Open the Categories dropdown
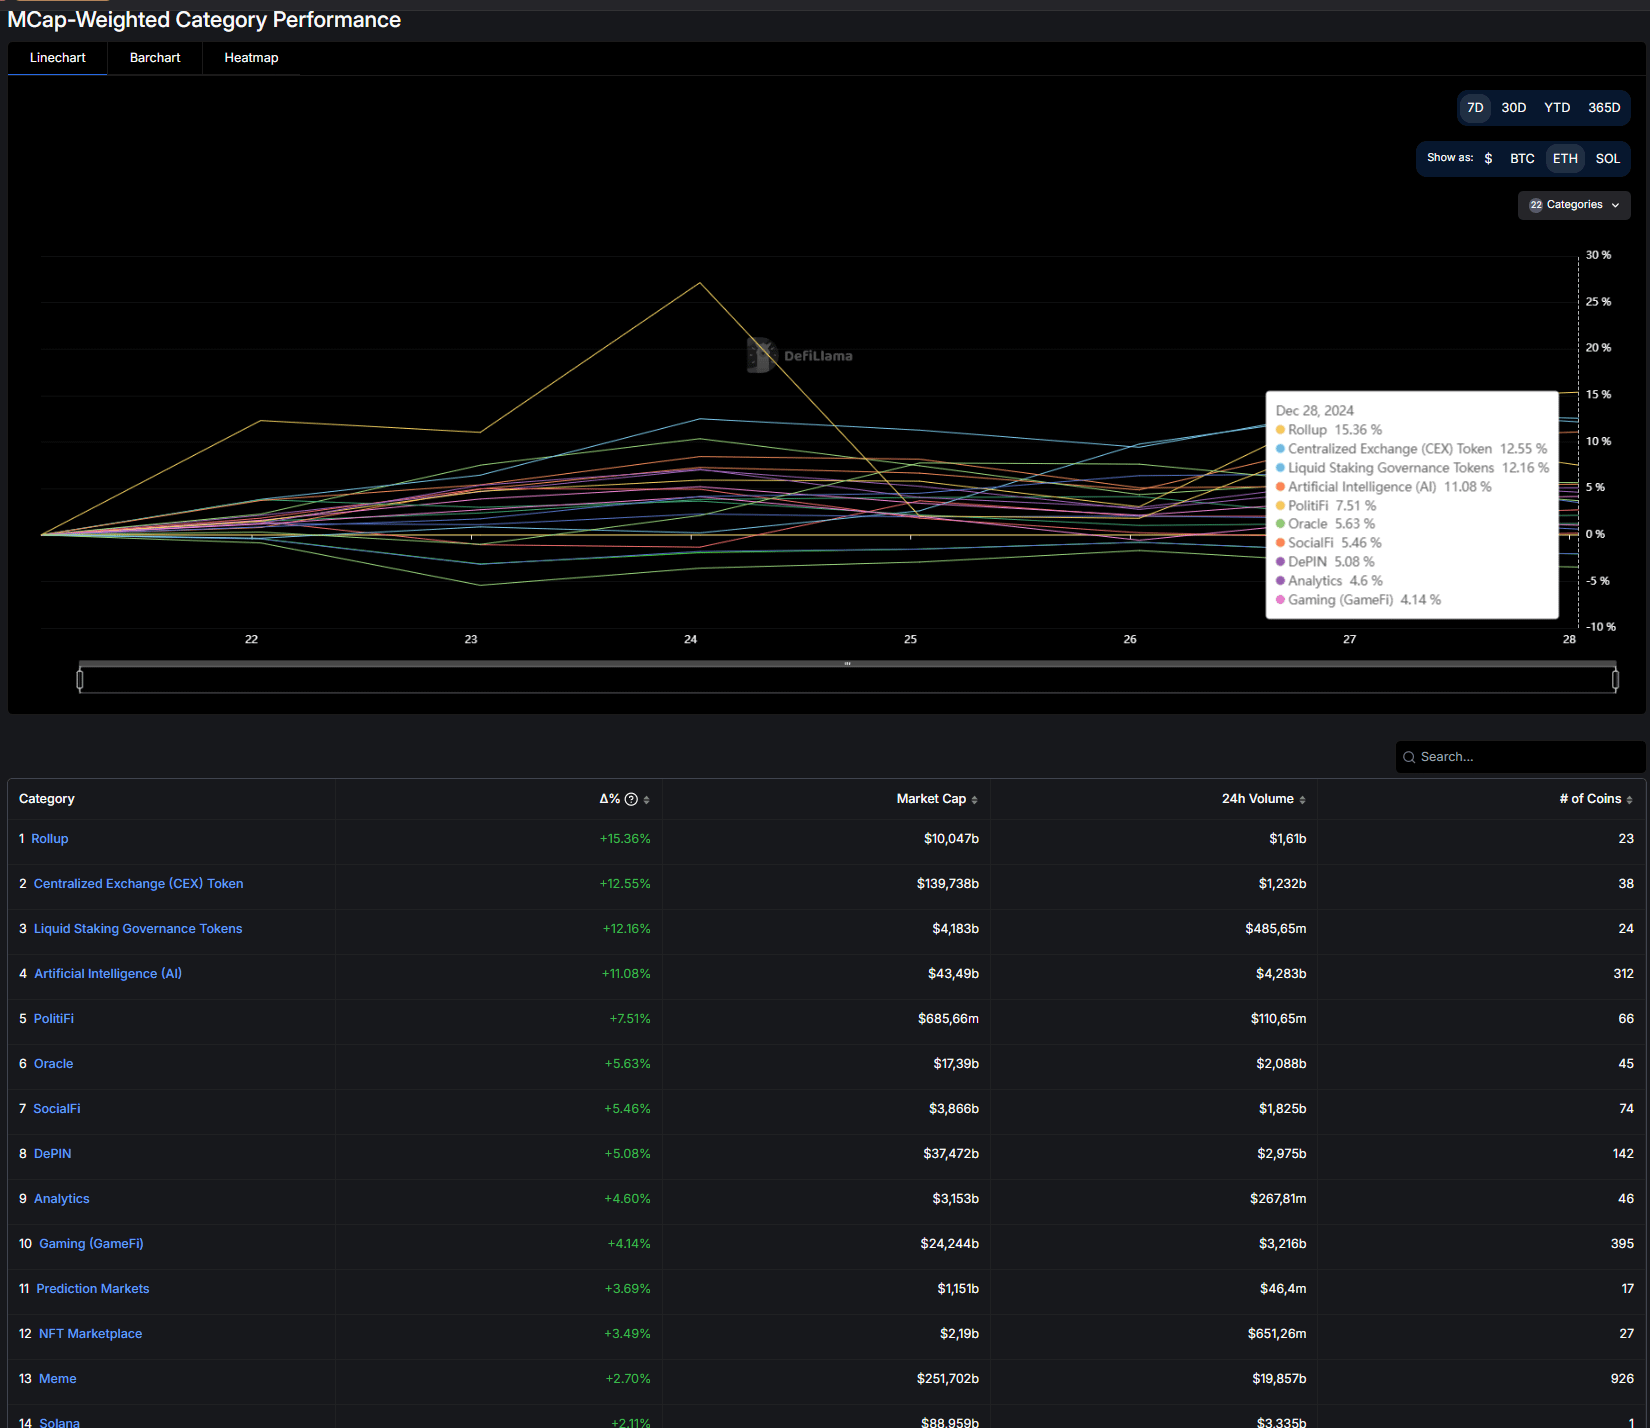This screenshot has width=1650, height=1428. [x=1574, y=204]
